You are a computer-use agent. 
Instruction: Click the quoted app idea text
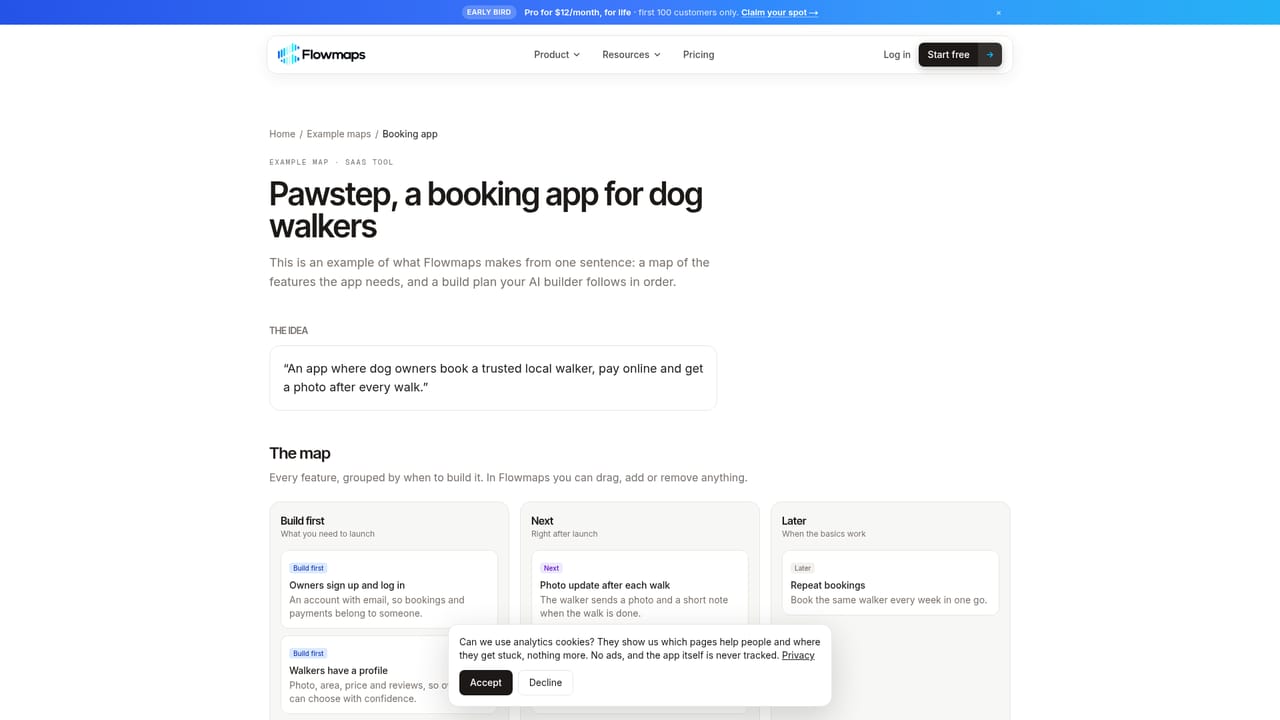pos(493,378)
